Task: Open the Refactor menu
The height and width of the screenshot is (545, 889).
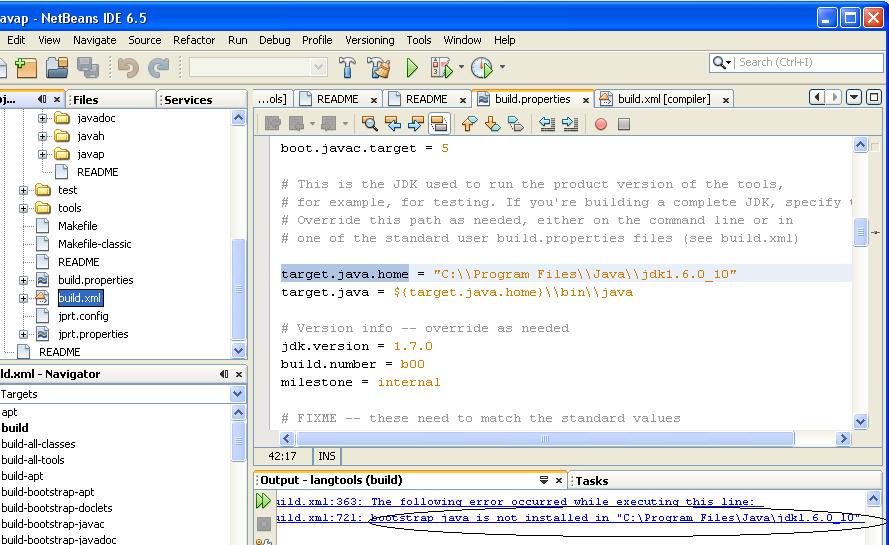Action: [x=194, y=40]
